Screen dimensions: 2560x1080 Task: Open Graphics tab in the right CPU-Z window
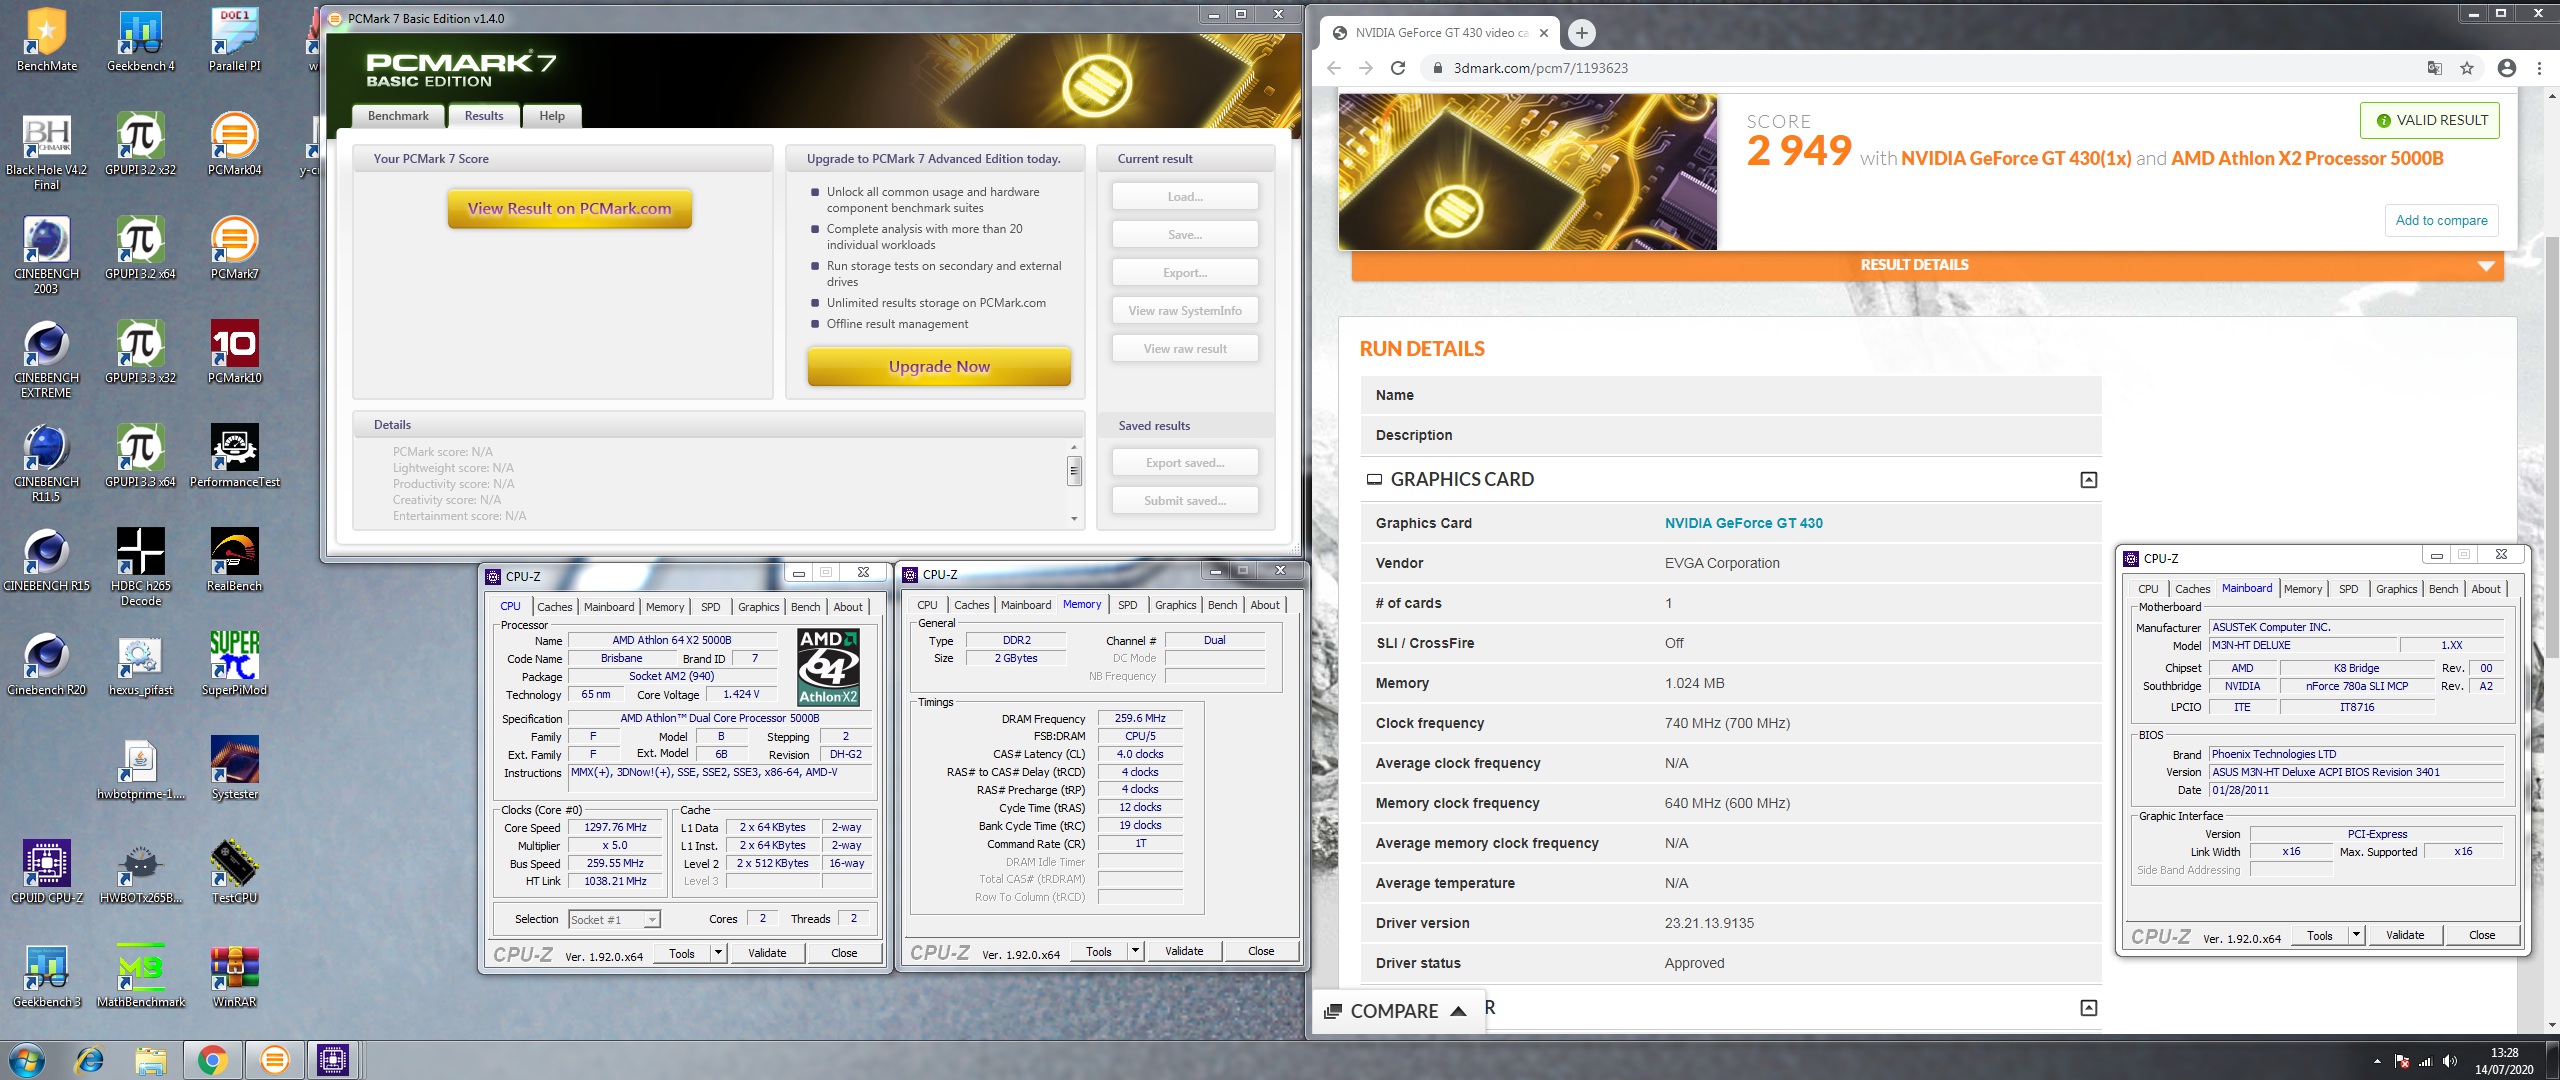coord(2396,589)
